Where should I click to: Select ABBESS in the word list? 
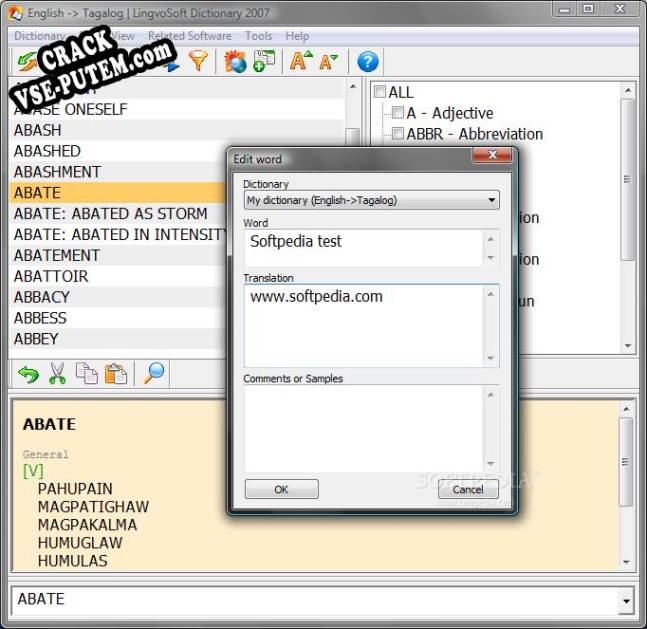(x=118, y=318)
